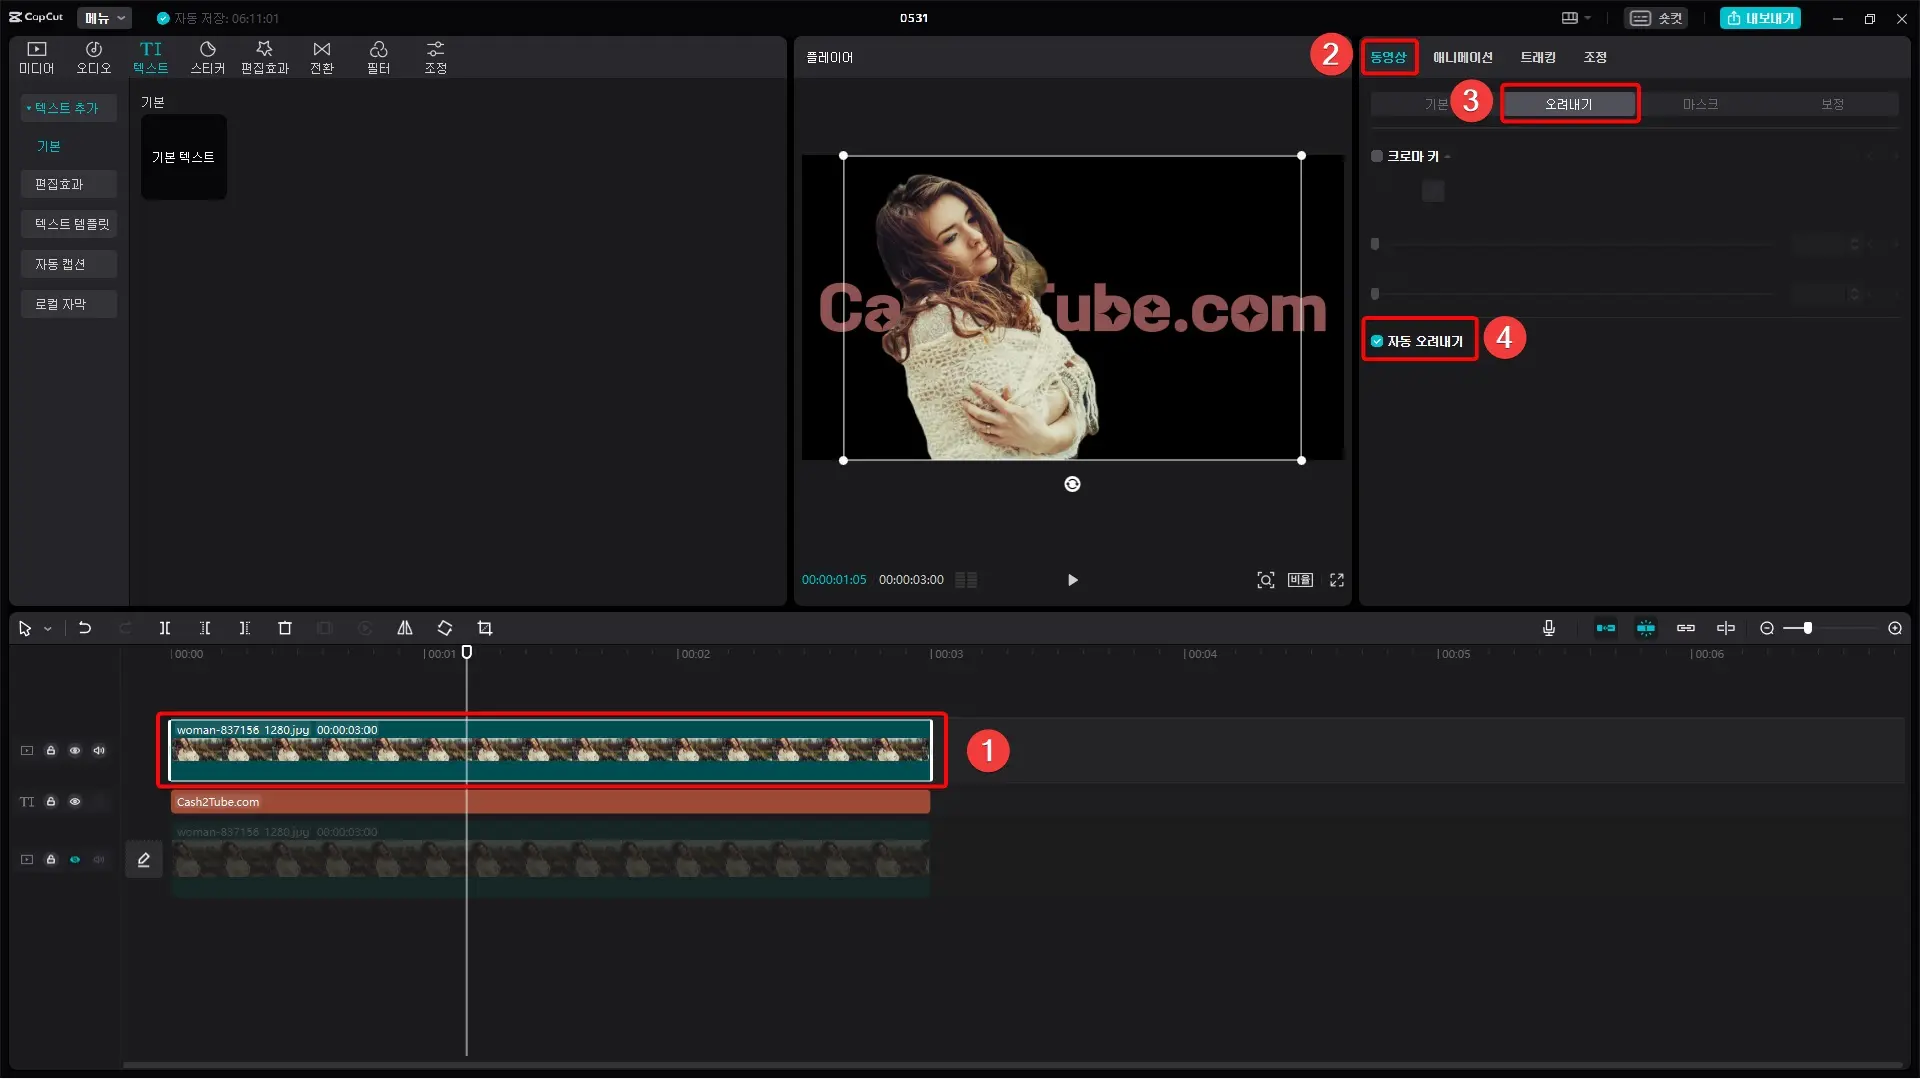
Task: Lock the Cash2Tube.com text track
Action: [51, 802]
